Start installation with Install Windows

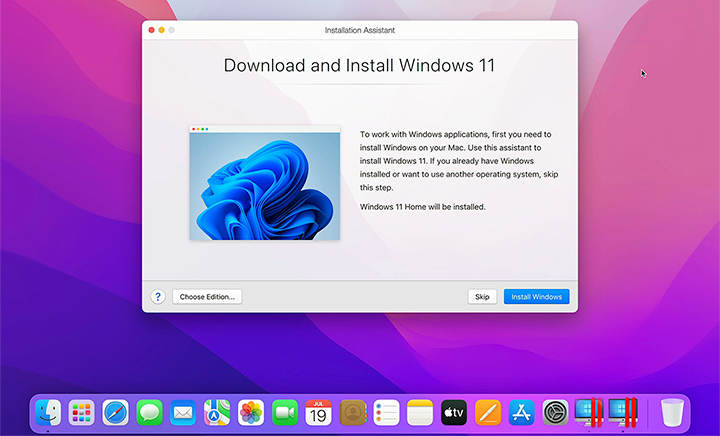(536, 296)
